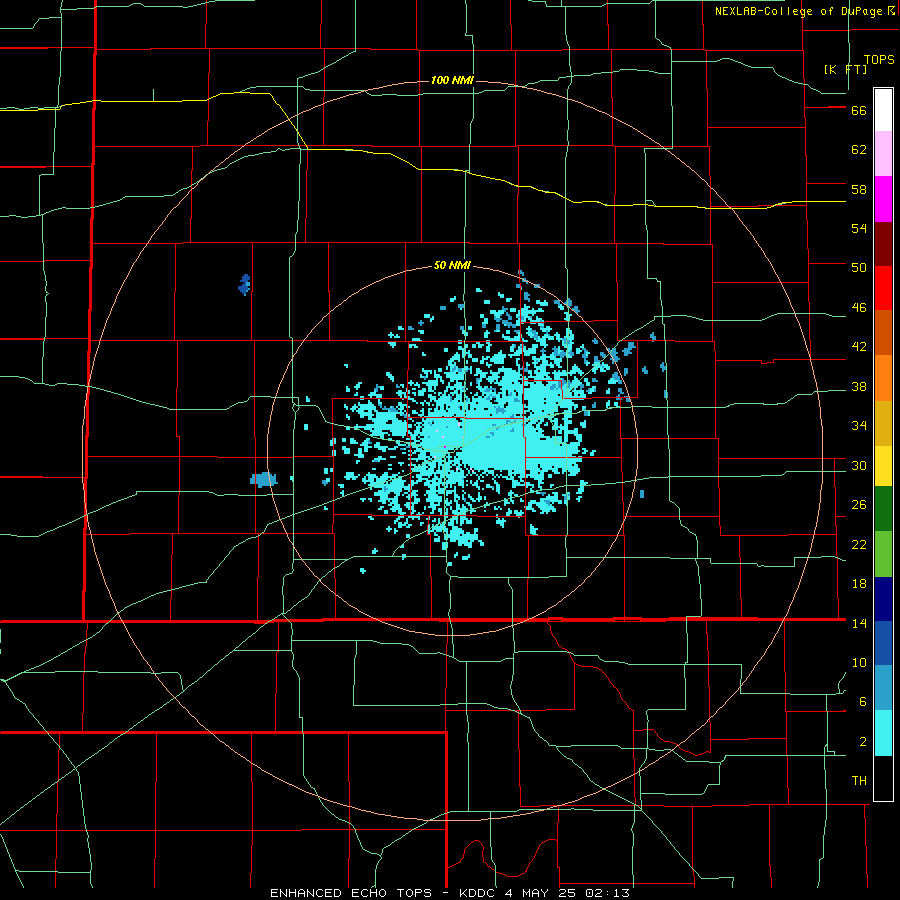Screen dimensions: 900x900
Task: Click the bright red legend swatch near 50
Action: pyautogui.click(x=883, y=288)
